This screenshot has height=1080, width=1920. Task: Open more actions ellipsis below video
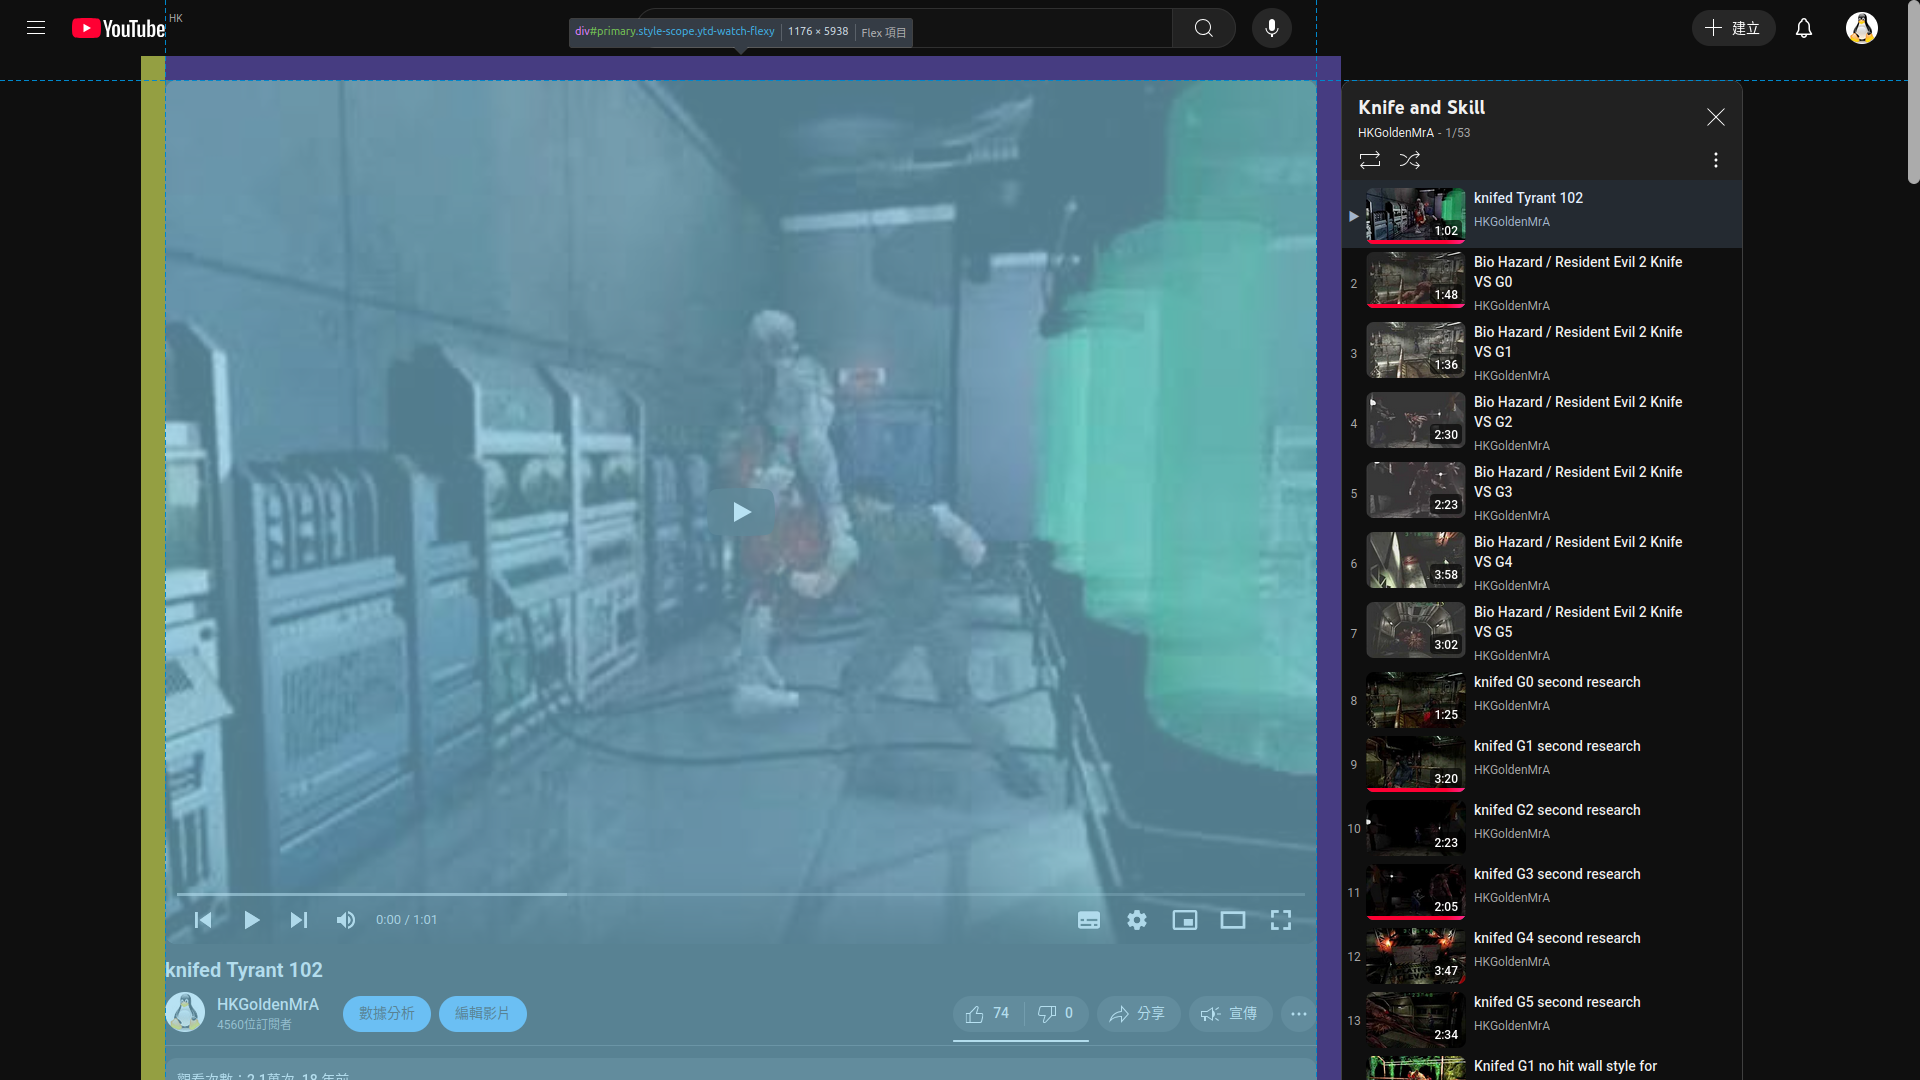click(1299, 1014)
